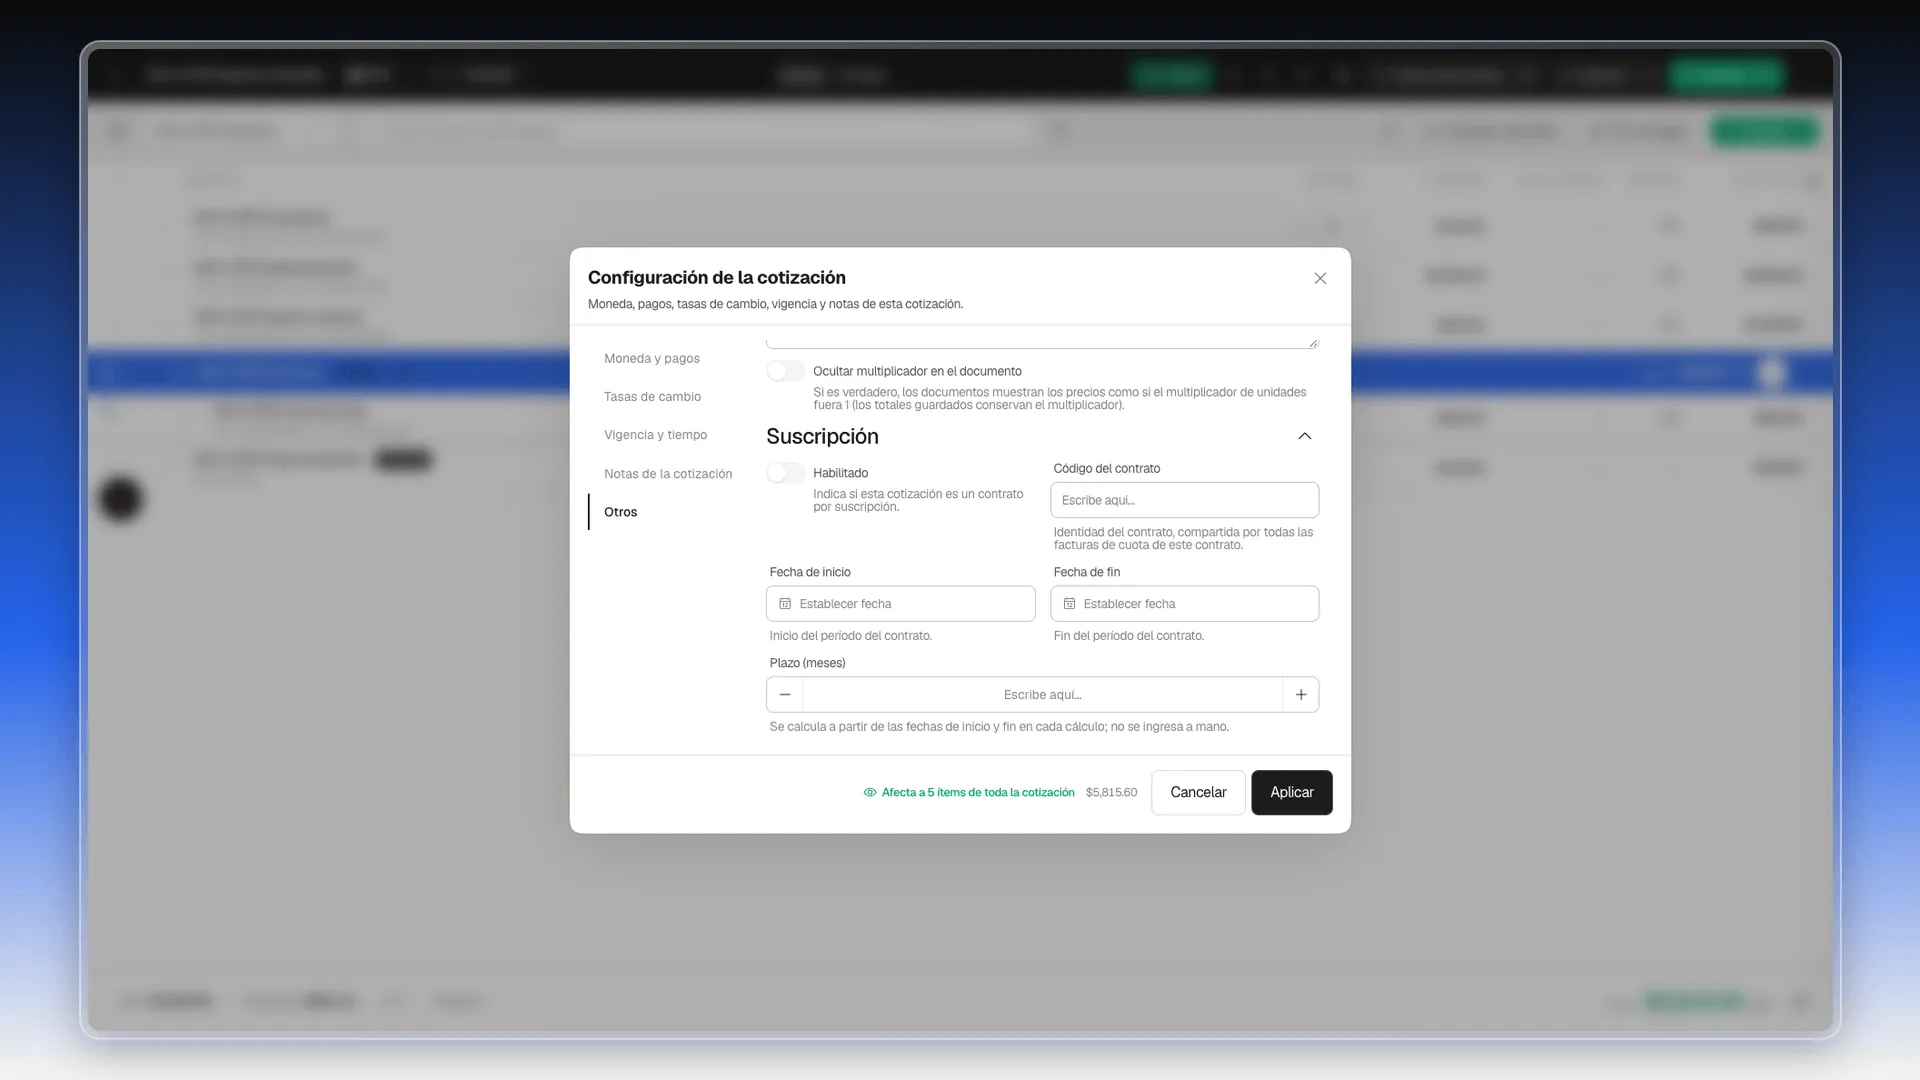Viewport: 1920px width, 1080px height.
Task: Open the Fecha de fin date picker
Action: click(x=1184, y=604)
